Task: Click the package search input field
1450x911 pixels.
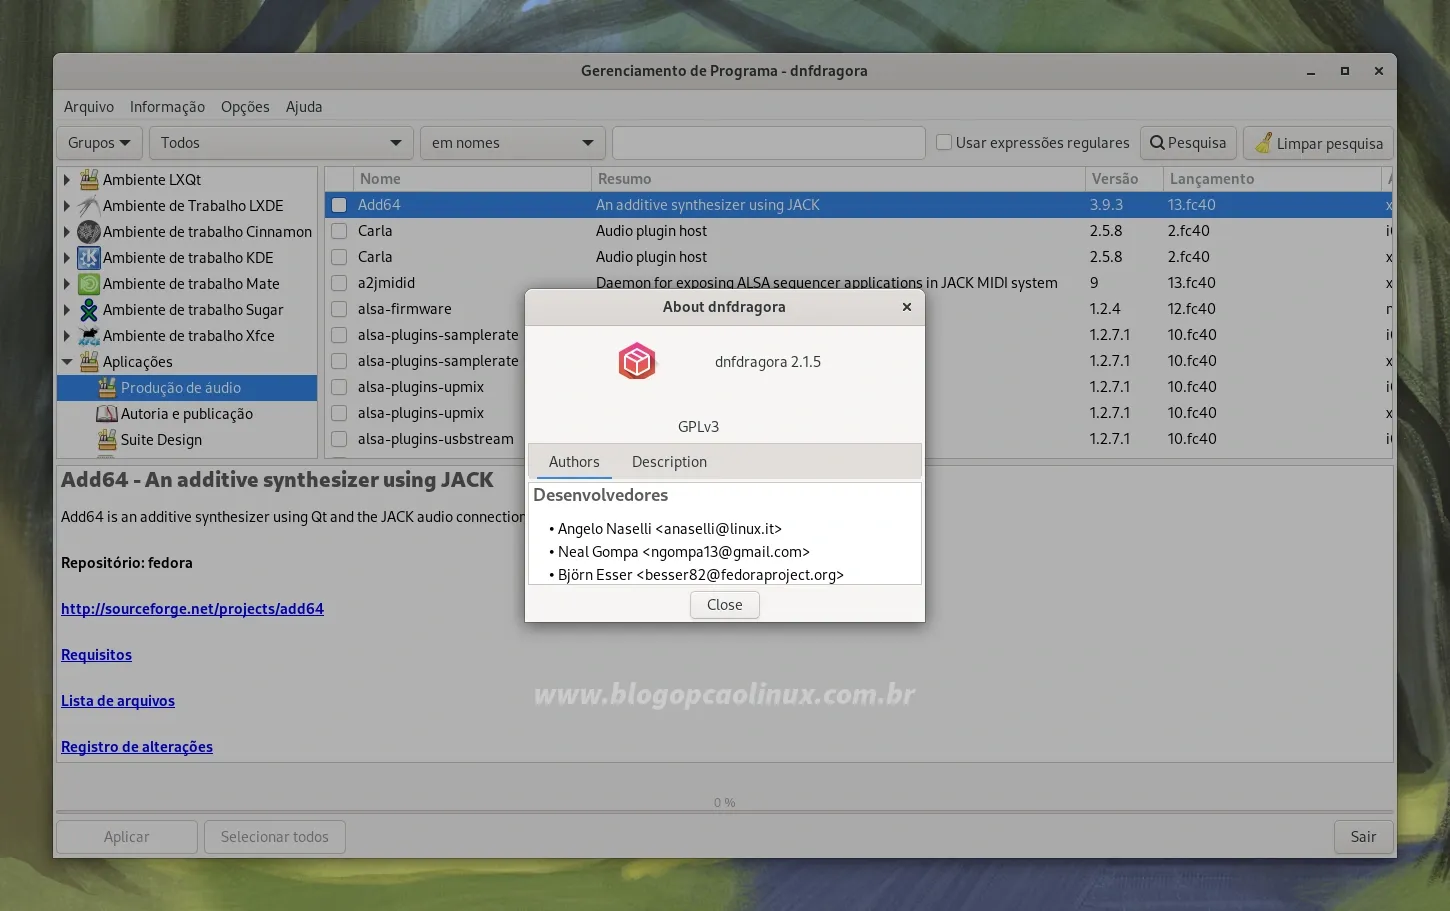Action: [x=768, y=143]
